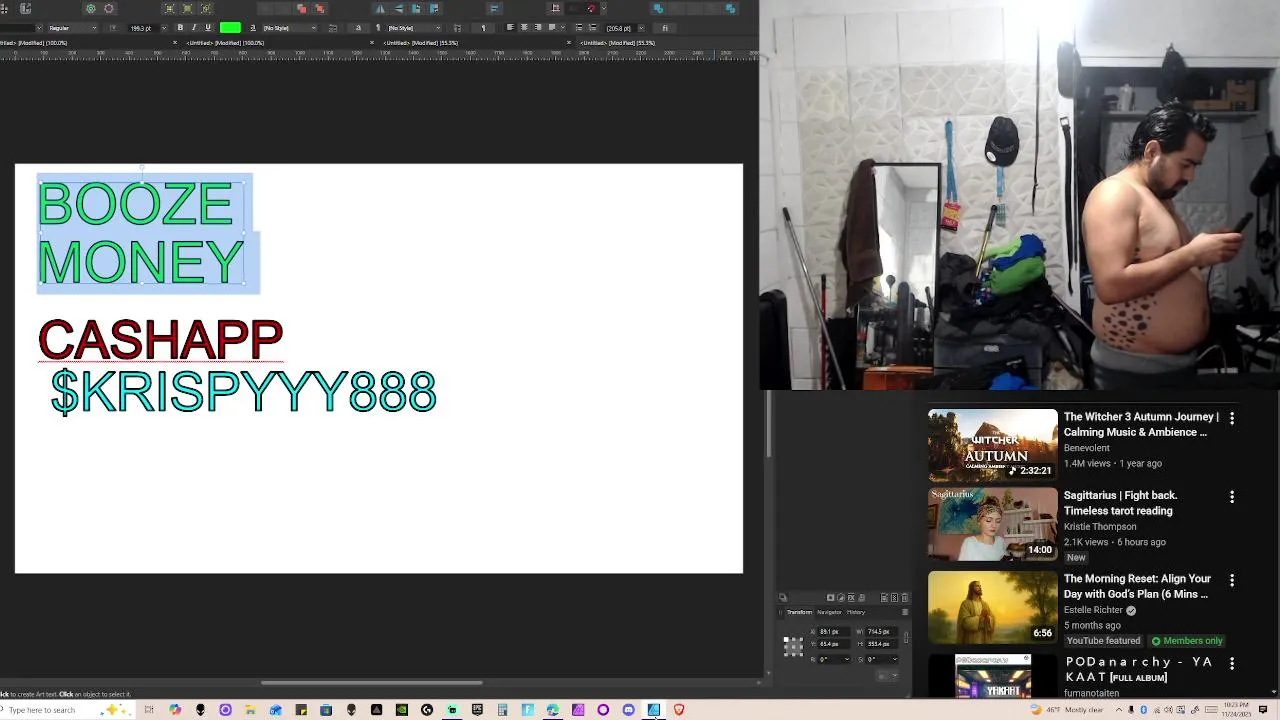Toggle the aspect ratio lock link
Viewport: 1280px width, 720px height.
906,638
